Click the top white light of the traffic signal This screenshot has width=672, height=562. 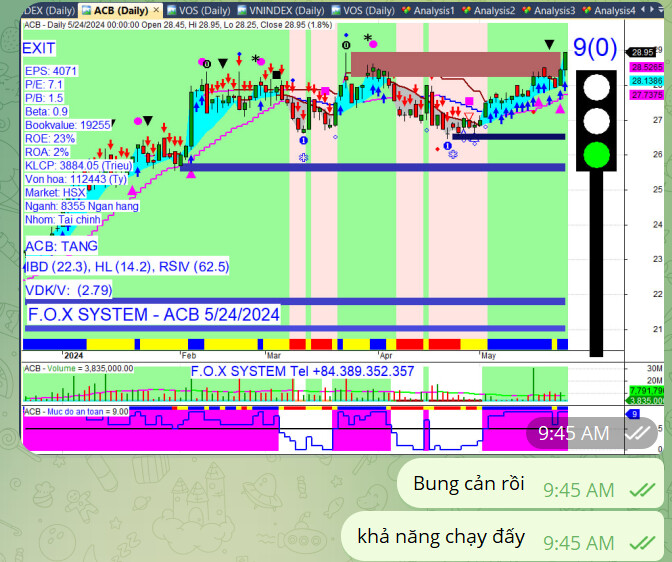[x=596, y=87]
